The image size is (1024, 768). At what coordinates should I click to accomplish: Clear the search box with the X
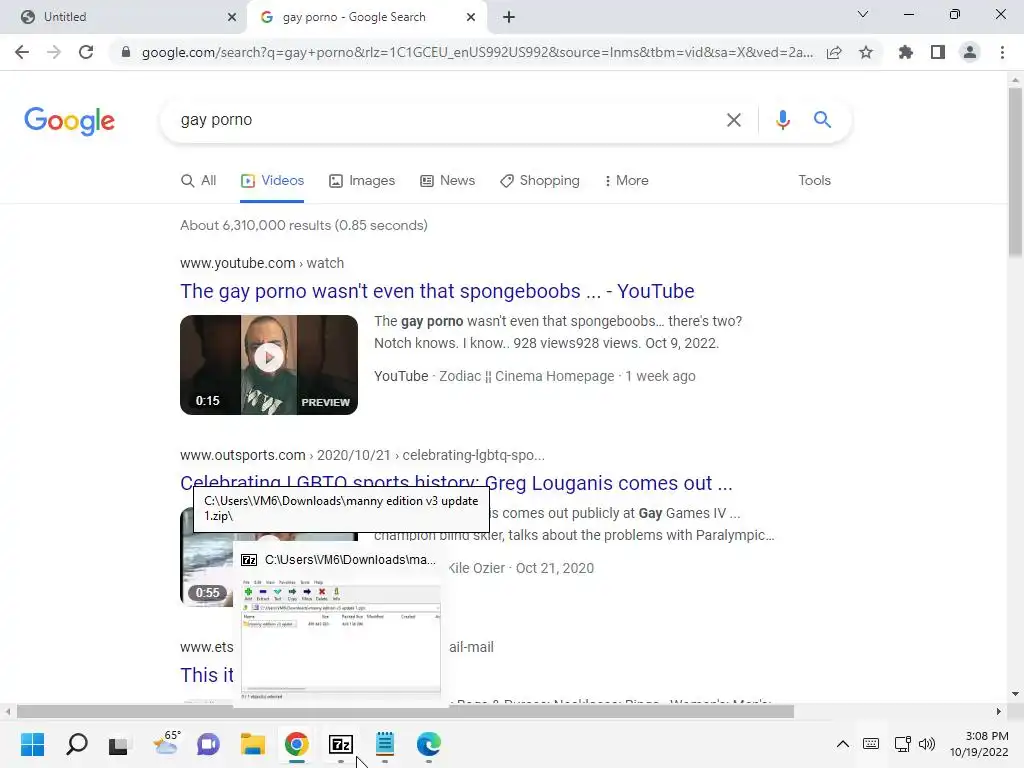[x=733, y=120]
